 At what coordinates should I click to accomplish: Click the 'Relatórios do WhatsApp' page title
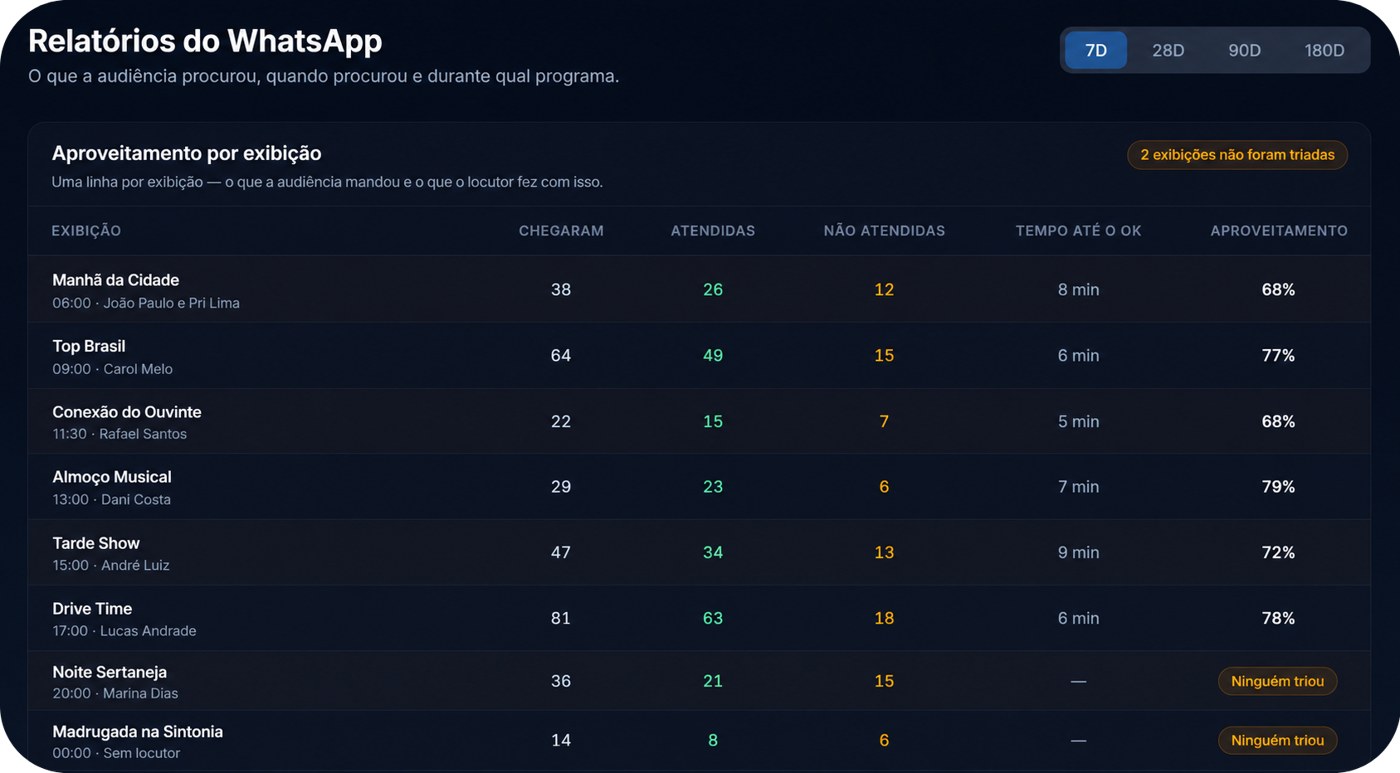205,41
